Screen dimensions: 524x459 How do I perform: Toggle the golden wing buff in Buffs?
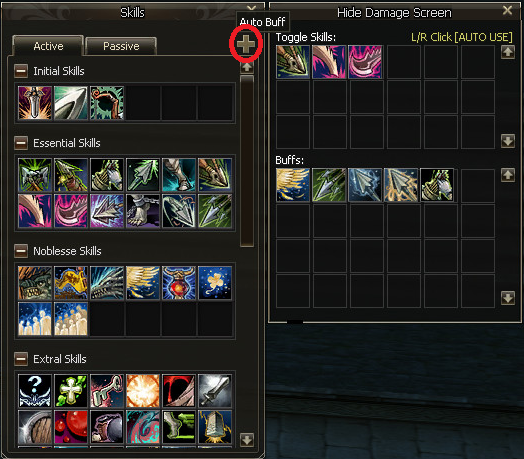[x=293, y=185]
